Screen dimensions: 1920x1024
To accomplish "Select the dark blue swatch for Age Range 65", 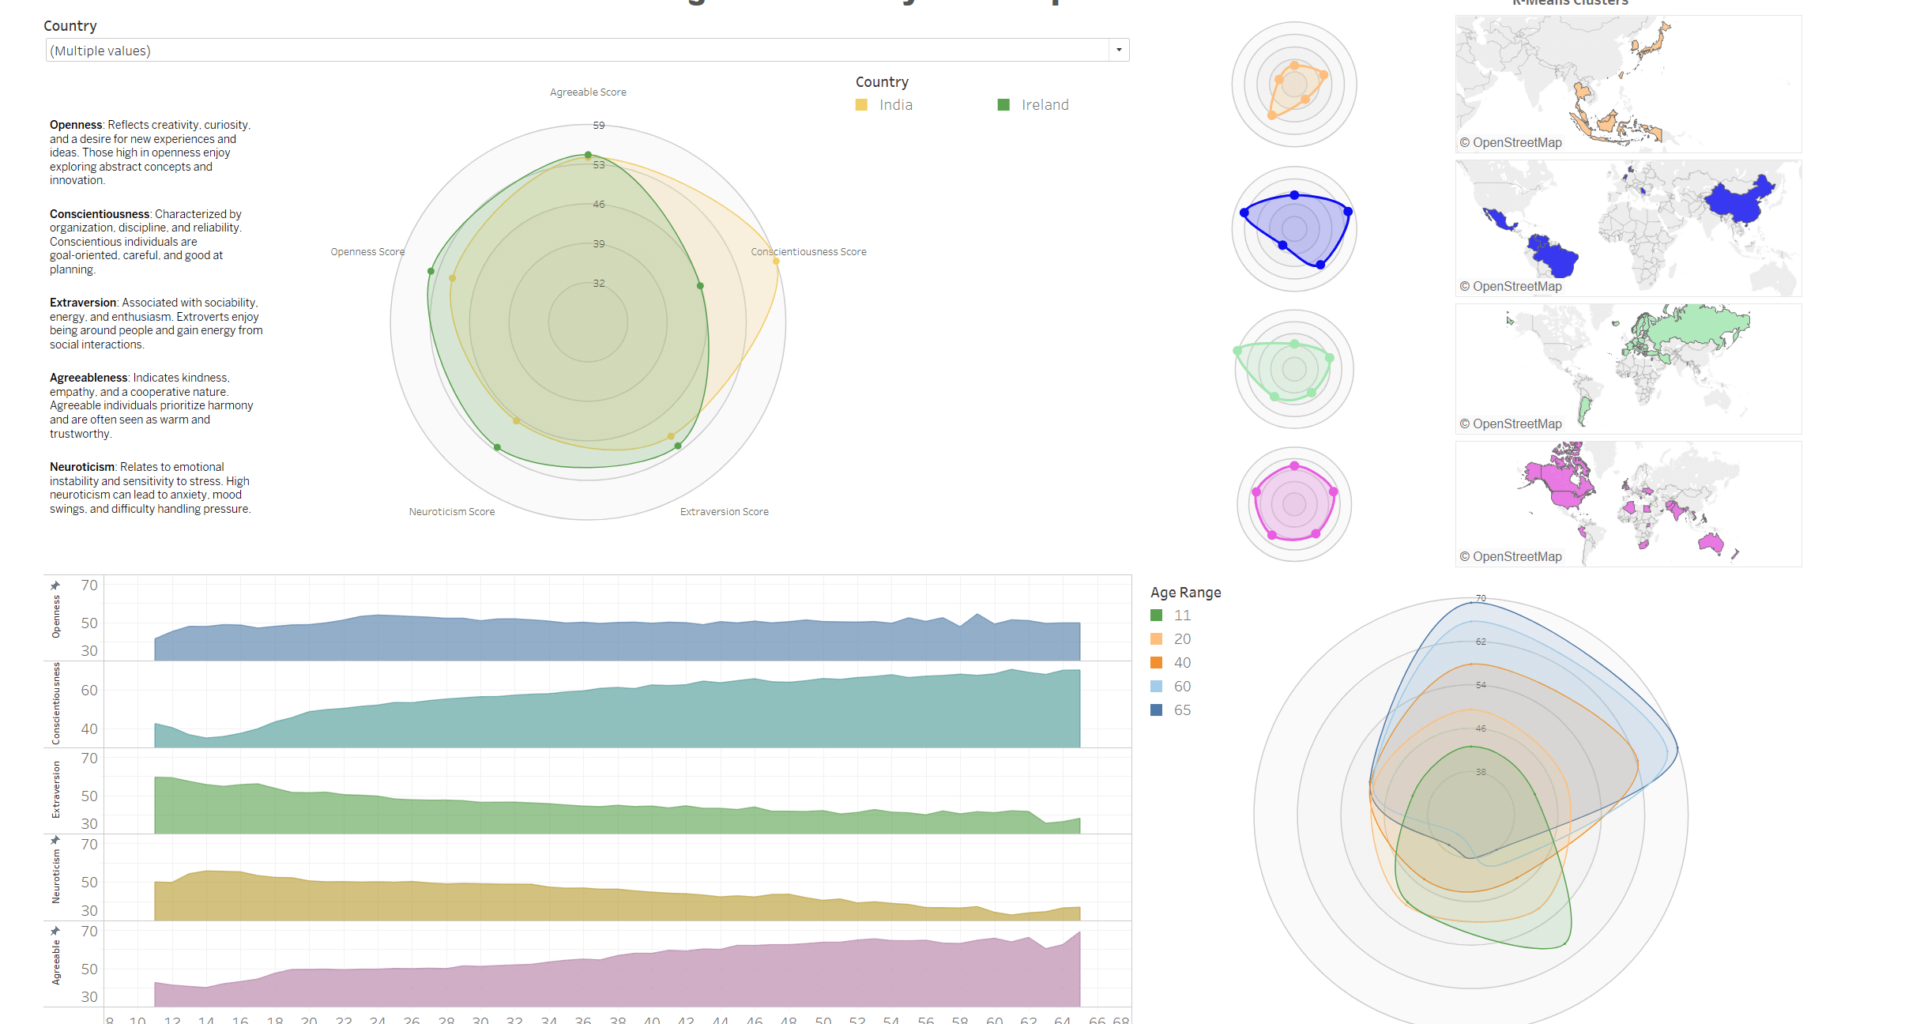I will pyautogui.click(x=1157, y=710).
